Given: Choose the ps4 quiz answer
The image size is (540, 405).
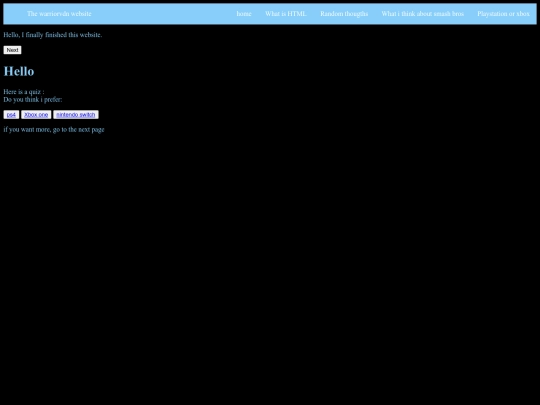Looking at the screenshot, I should (11, 115).
